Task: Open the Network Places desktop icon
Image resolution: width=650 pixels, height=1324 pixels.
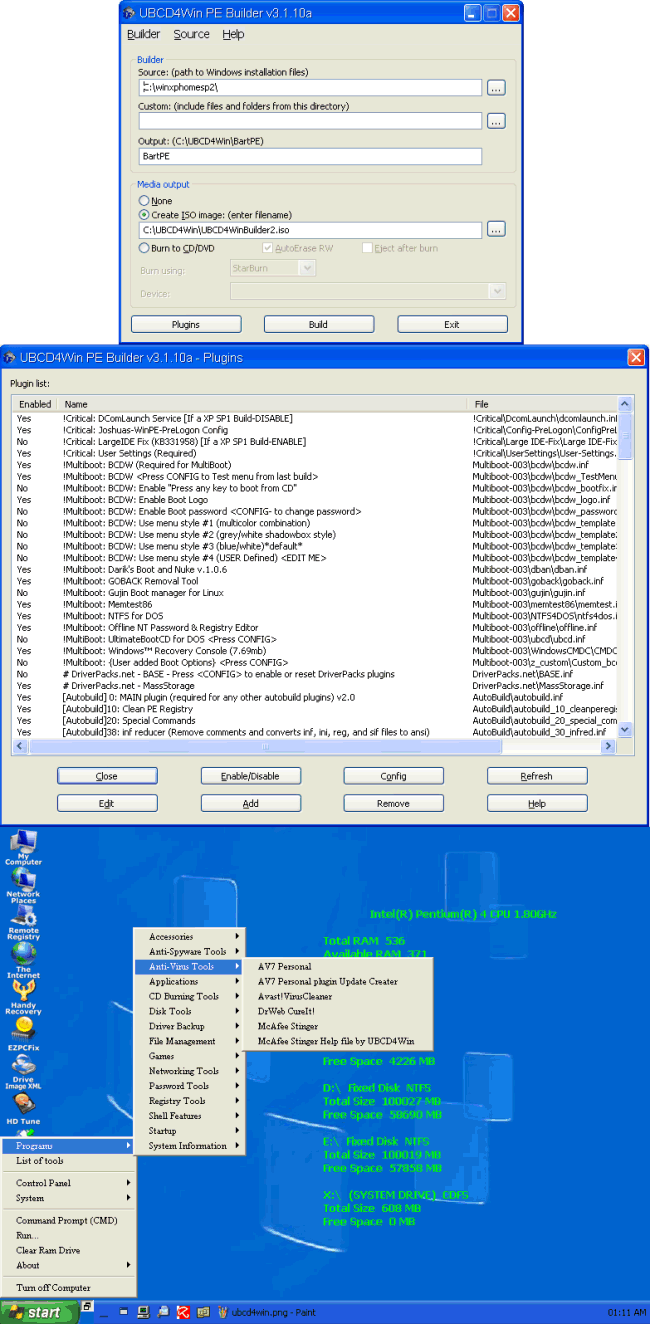Action: [x=23, y=884]
